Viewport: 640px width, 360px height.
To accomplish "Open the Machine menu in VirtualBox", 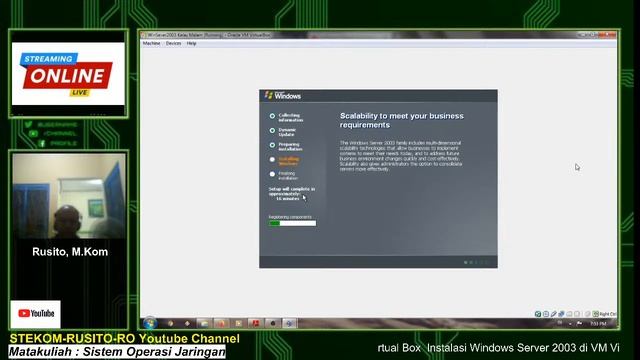I will pos(151,43).
